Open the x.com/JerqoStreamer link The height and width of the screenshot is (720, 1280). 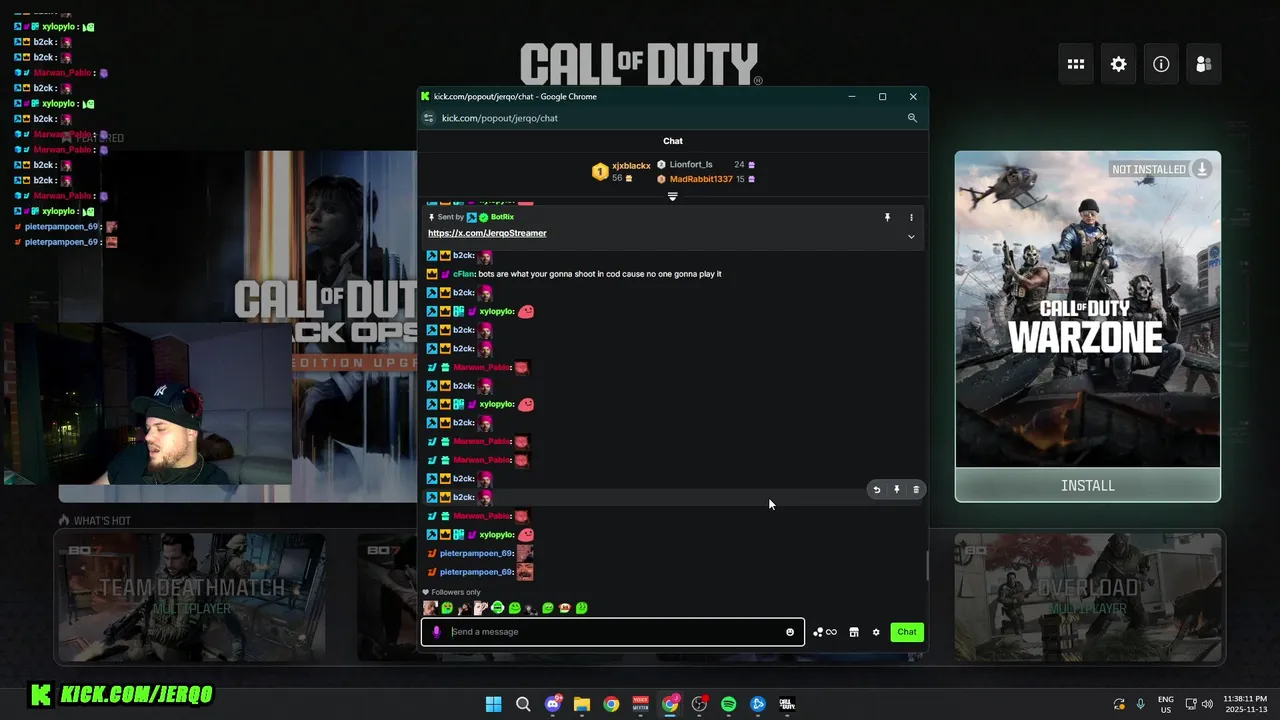[x=487, y=233]
